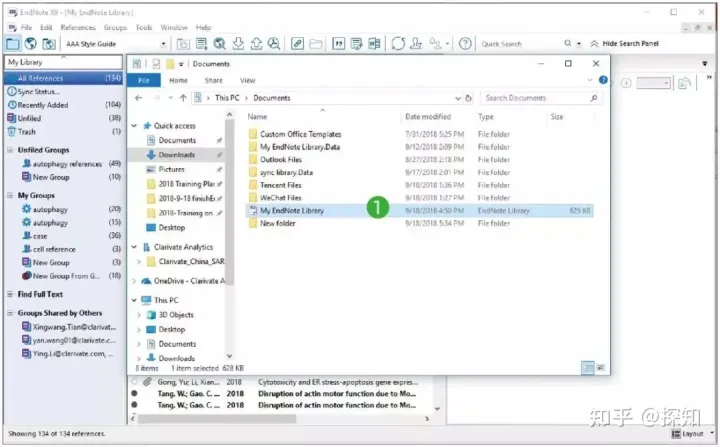This screenshot has width=720, height=447.
Task: Open the Tools menu in EndNote
Action: click(144, 27)
